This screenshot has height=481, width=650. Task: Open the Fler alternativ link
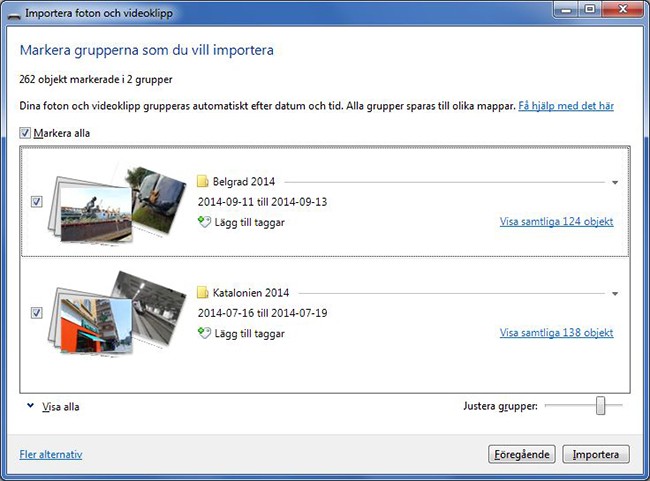click(51, 454)
